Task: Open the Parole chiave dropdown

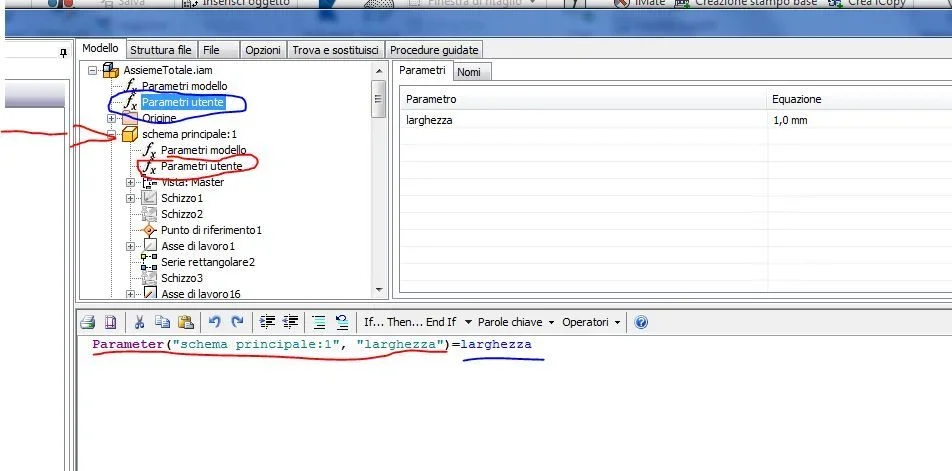Action: [x=514, y=322]
